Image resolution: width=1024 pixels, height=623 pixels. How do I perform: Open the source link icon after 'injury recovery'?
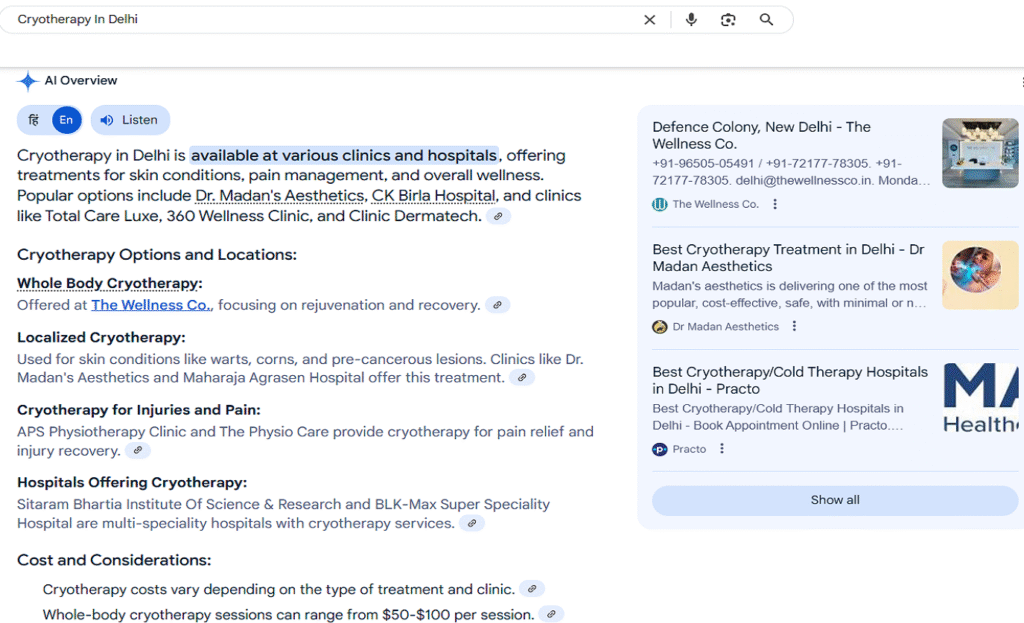click(138, 450)
